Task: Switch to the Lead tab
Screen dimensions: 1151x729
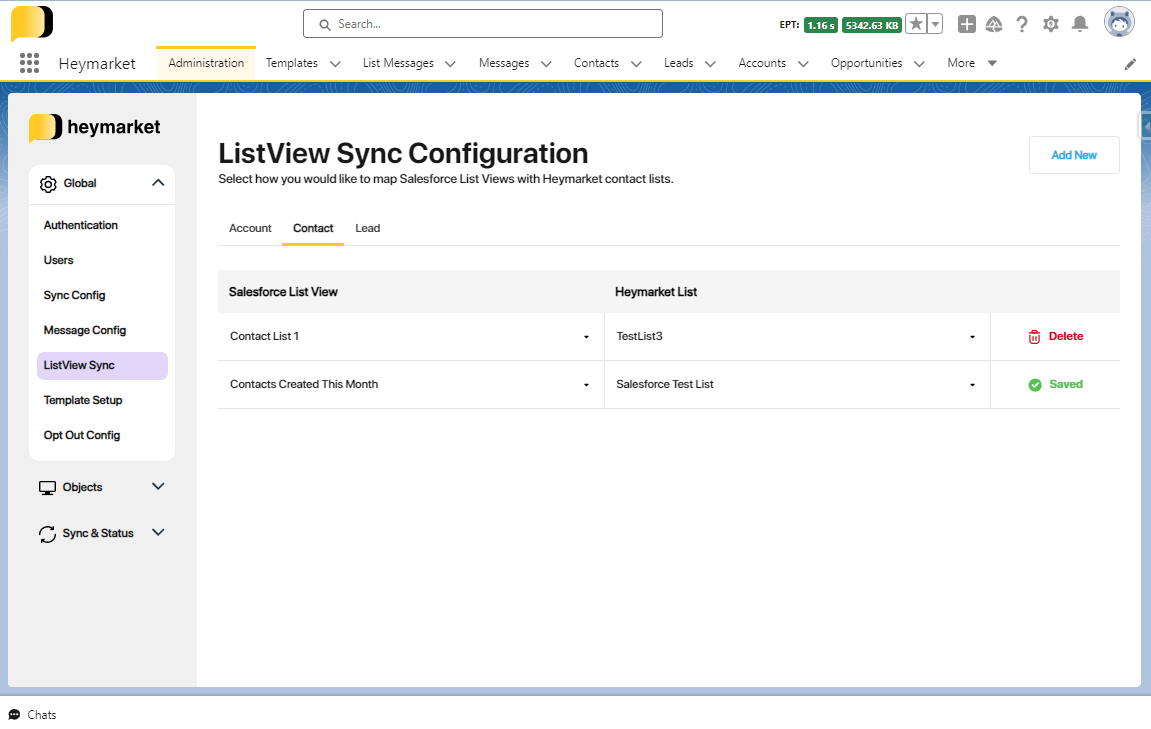Action: [368, 228]
